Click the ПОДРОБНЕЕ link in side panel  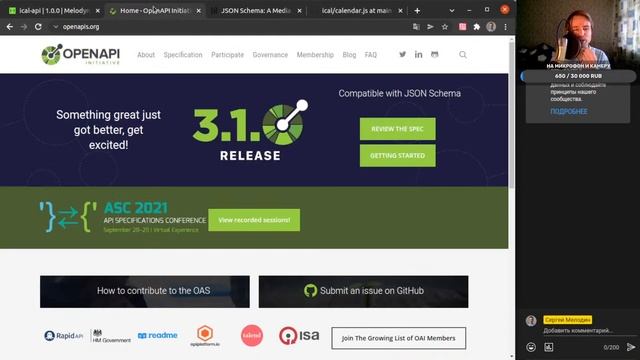(569, 111)
